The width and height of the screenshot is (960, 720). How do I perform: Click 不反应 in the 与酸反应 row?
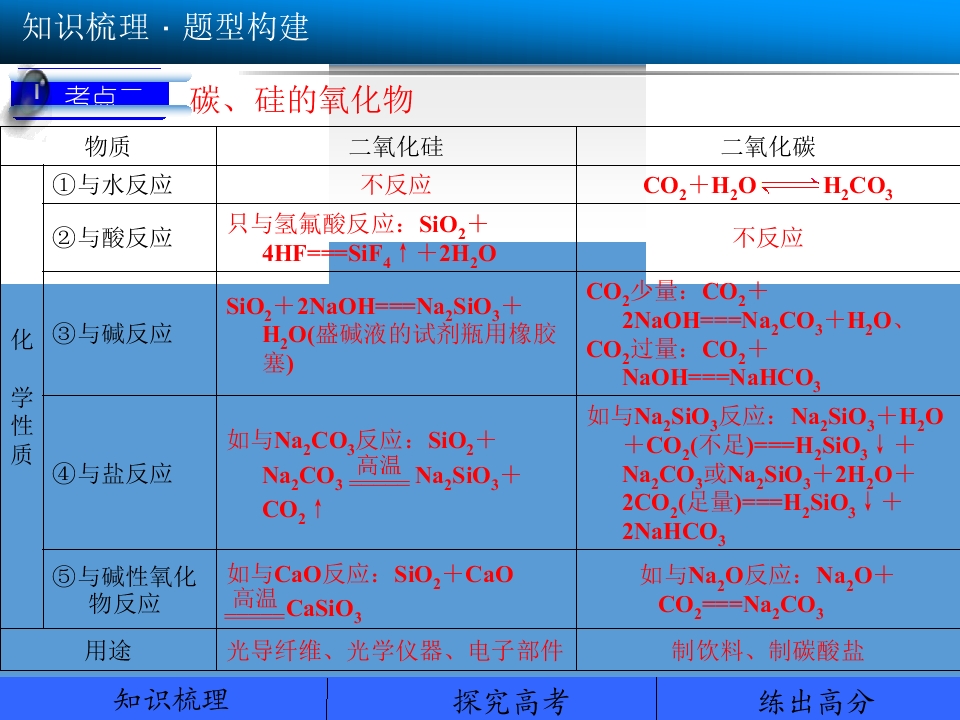tap(768, 237)
